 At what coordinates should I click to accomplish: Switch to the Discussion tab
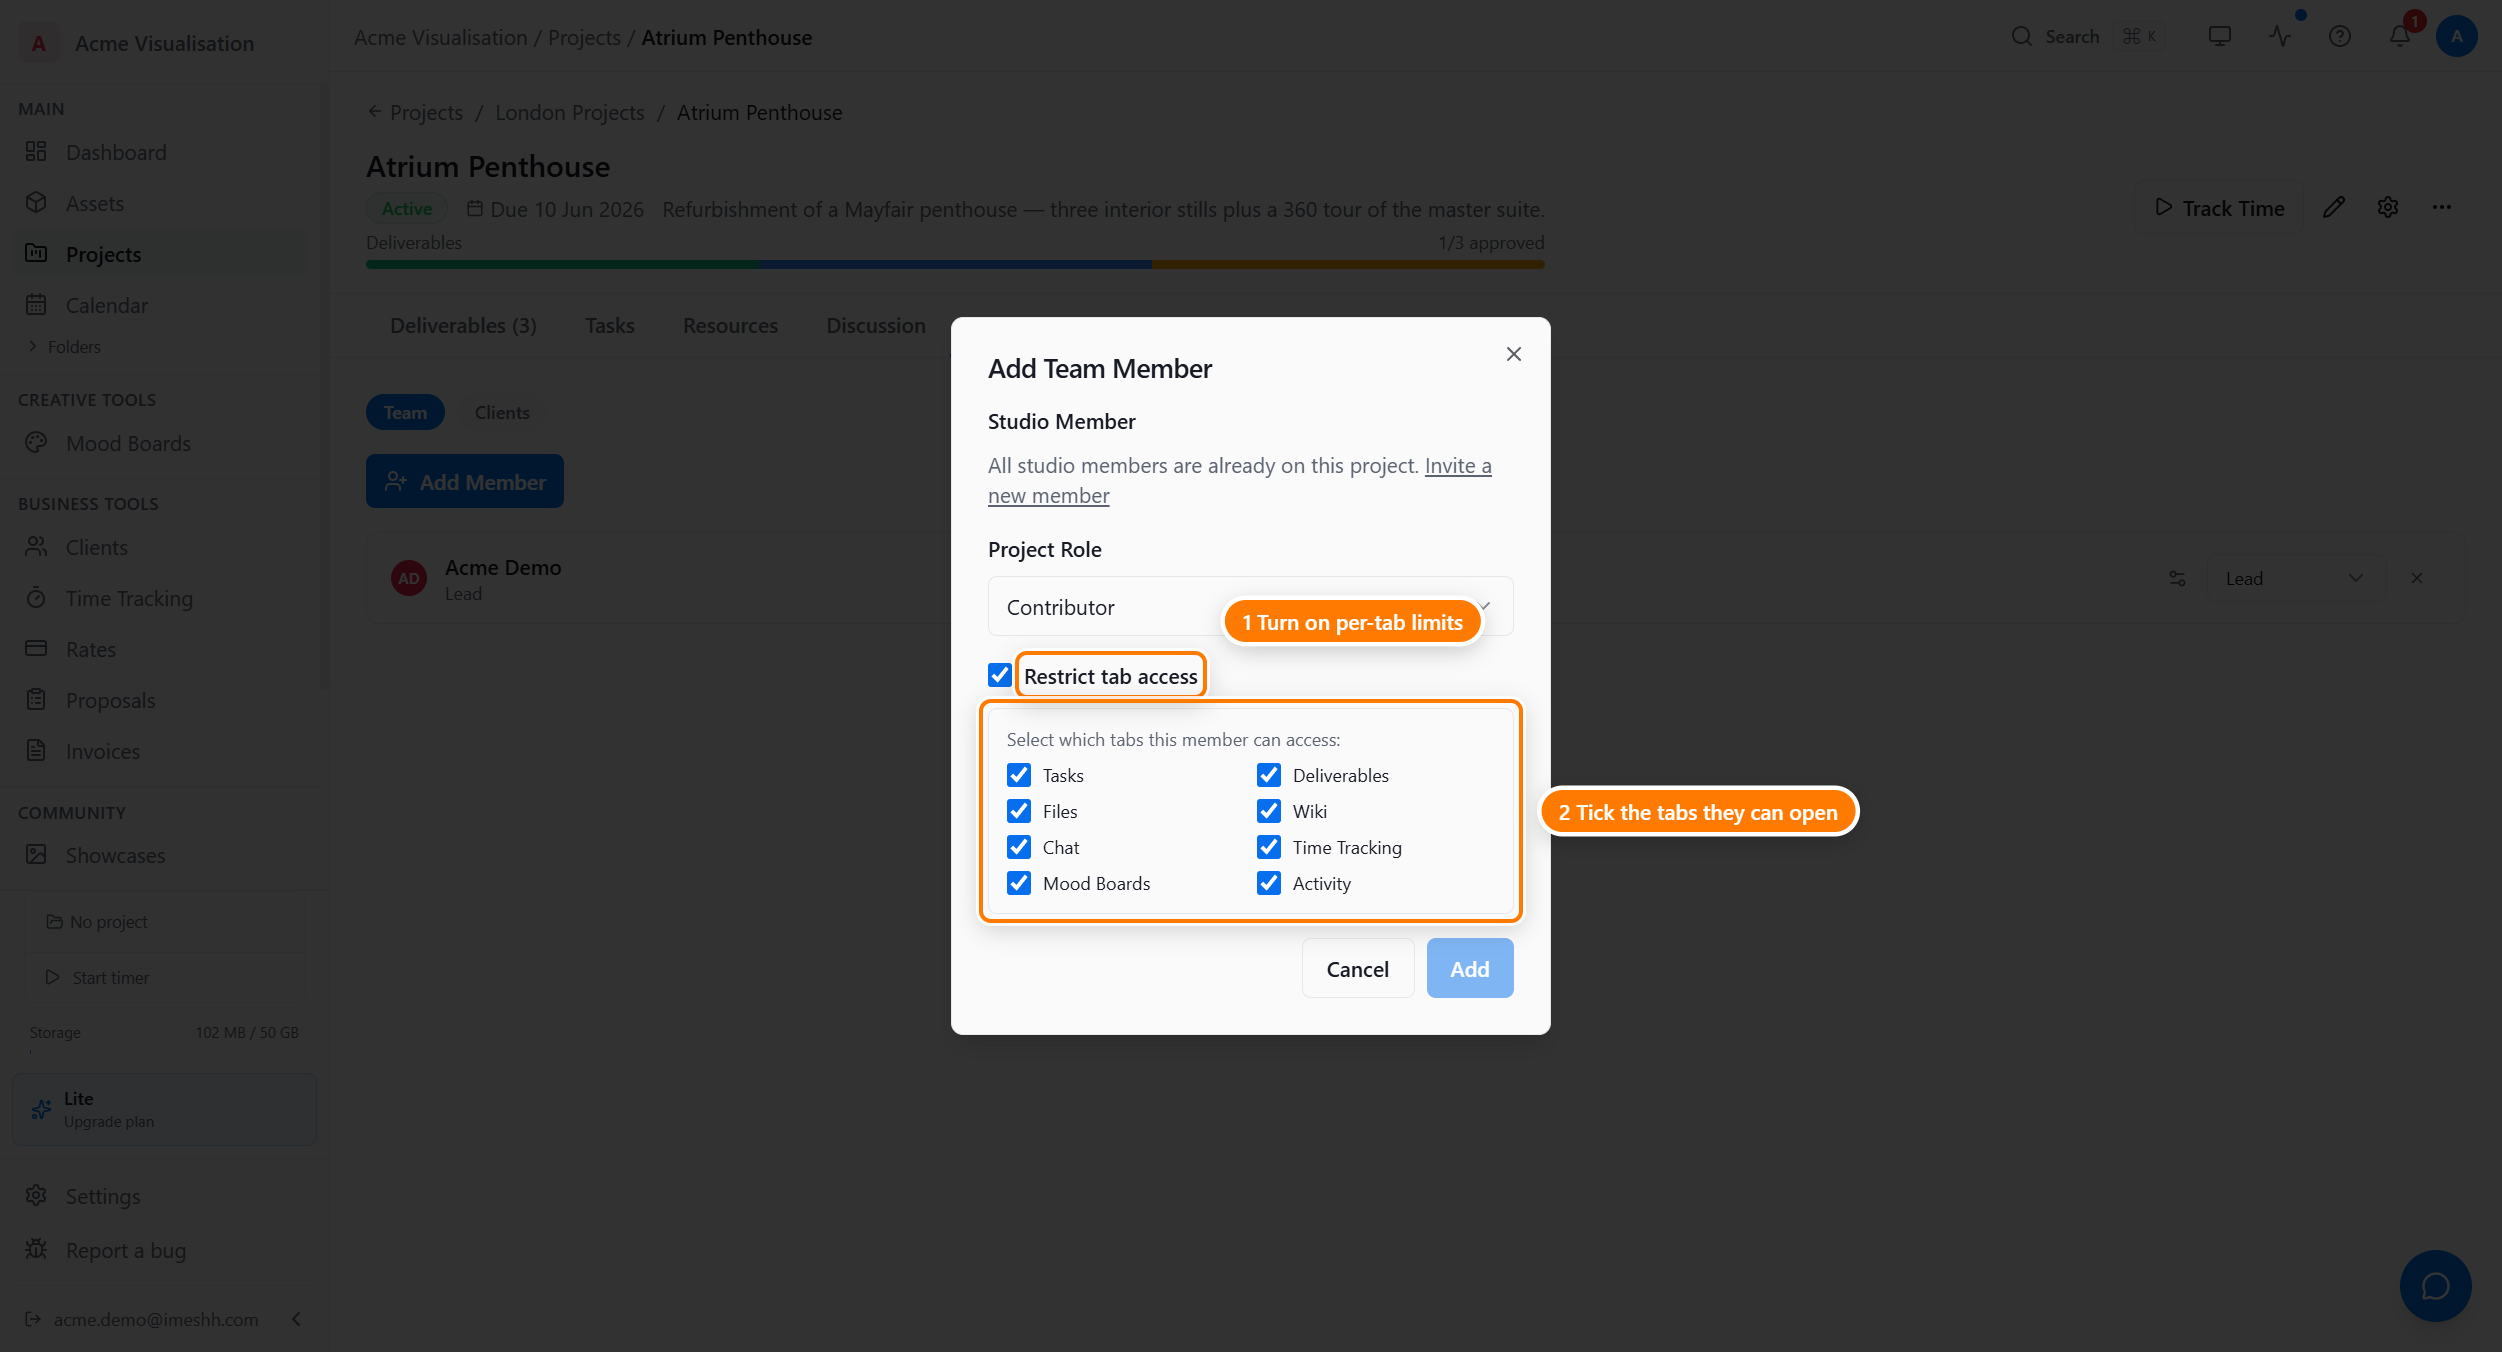point(876,325)
